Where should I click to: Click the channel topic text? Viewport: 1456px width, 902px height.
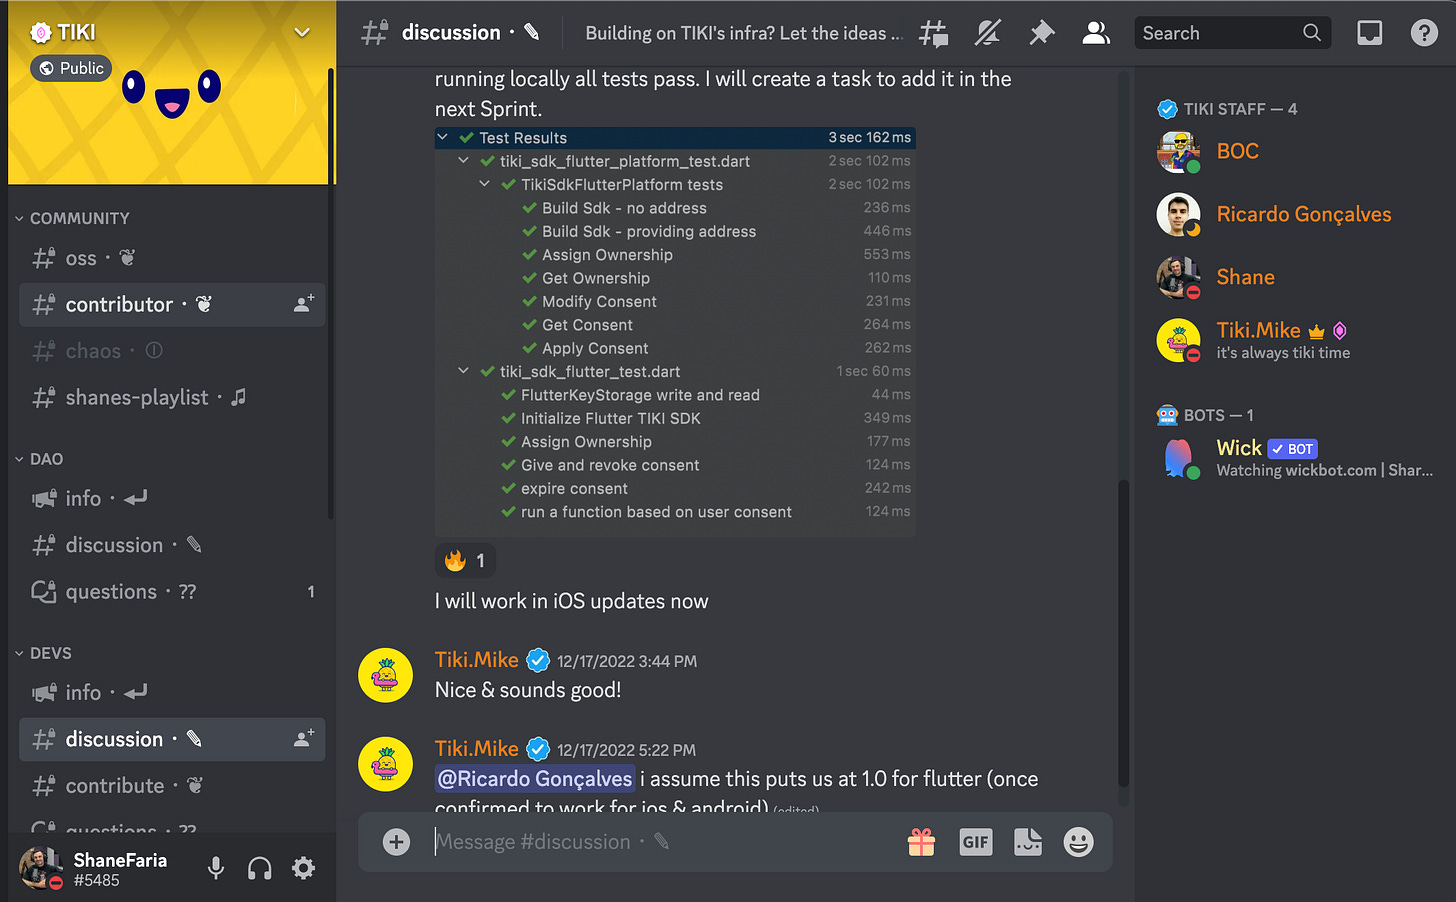[743, 33]
